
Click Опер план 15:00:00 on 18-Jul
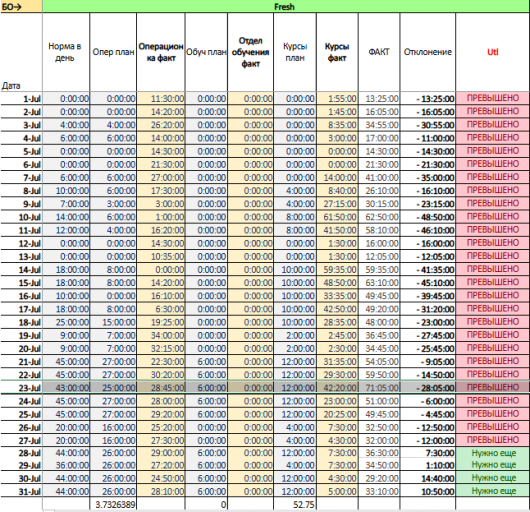tap(113, 322)
